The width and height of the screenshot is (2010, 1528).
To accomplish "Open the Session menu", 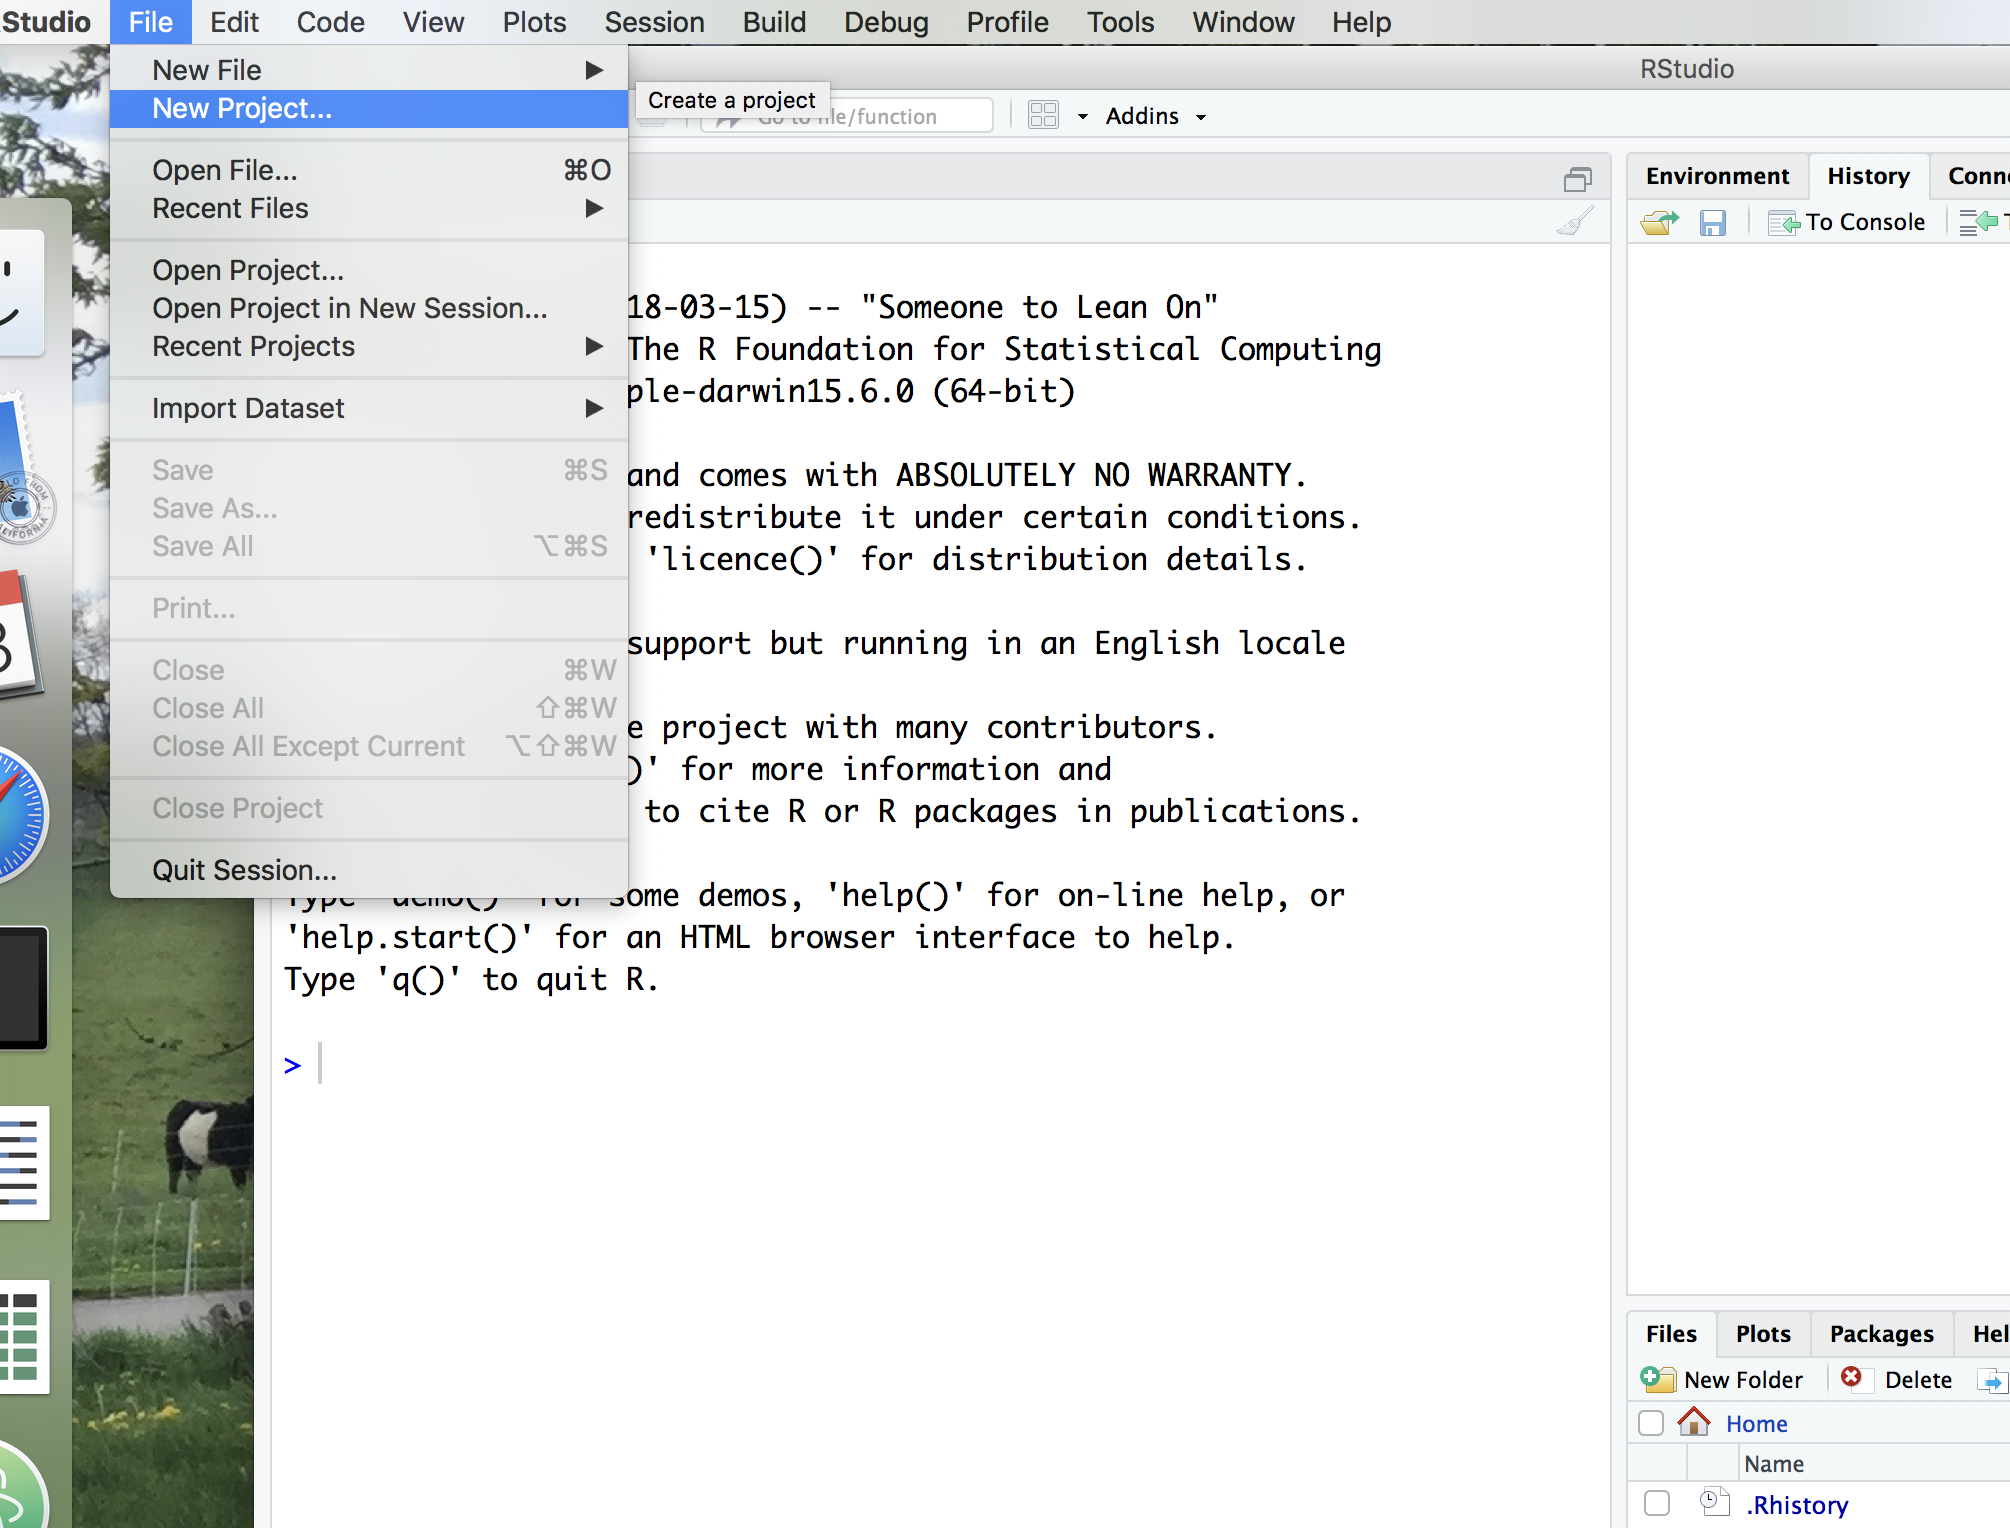I will 654,22.
